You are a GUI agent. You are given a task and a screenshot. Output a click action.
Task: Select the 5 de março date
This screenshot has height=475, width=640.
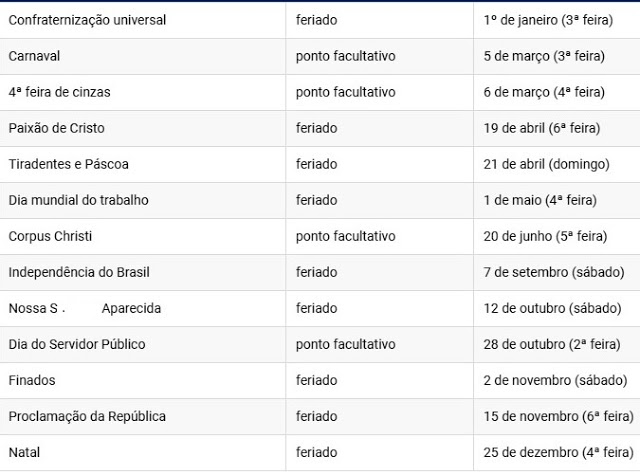[x=544, y=56]
